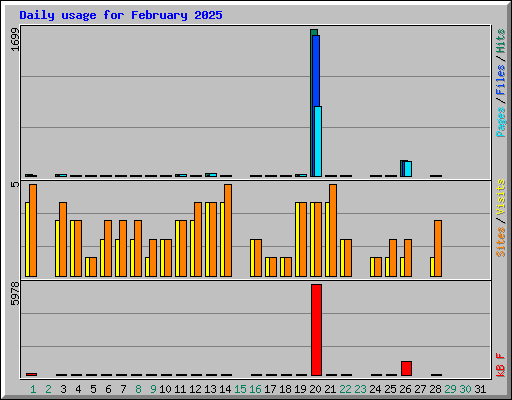Click day 20 on the x-axis
This screenshot has width=512, height=400.
pyautogui.click(x=315, y=389)
